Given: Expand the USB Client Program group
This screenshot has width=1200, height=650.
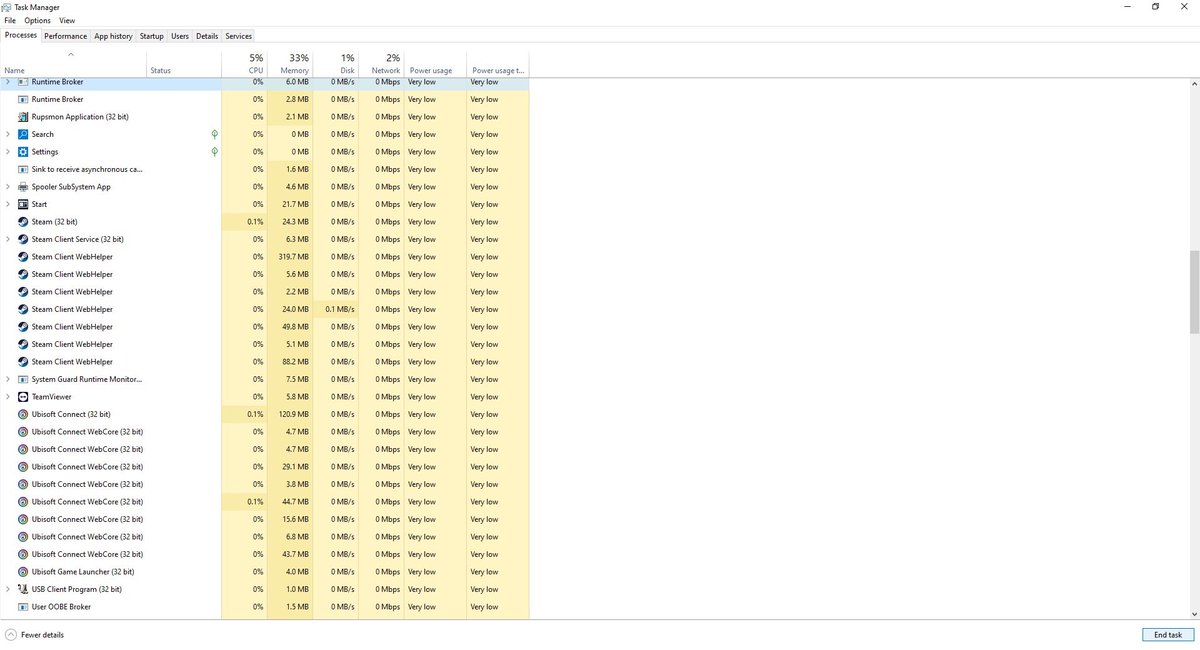Looking at the screenshot, I should coord(8,589).
